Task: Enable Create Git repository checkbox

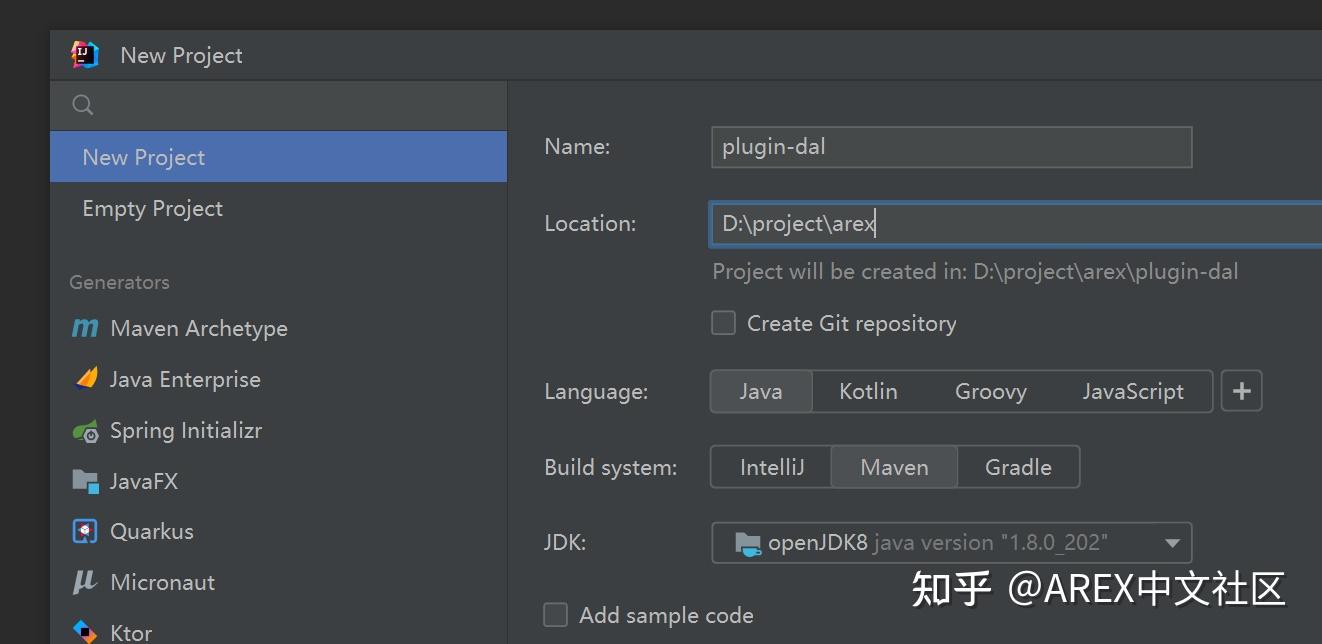Action: [723, 323]
